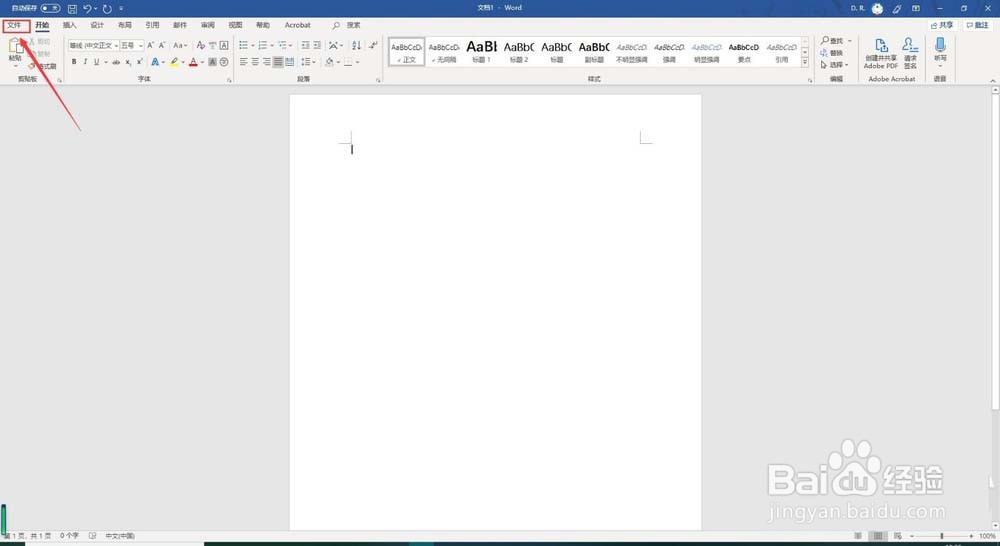
Task: Collapse the ribbon with the chevron
Action: [992, 80]
